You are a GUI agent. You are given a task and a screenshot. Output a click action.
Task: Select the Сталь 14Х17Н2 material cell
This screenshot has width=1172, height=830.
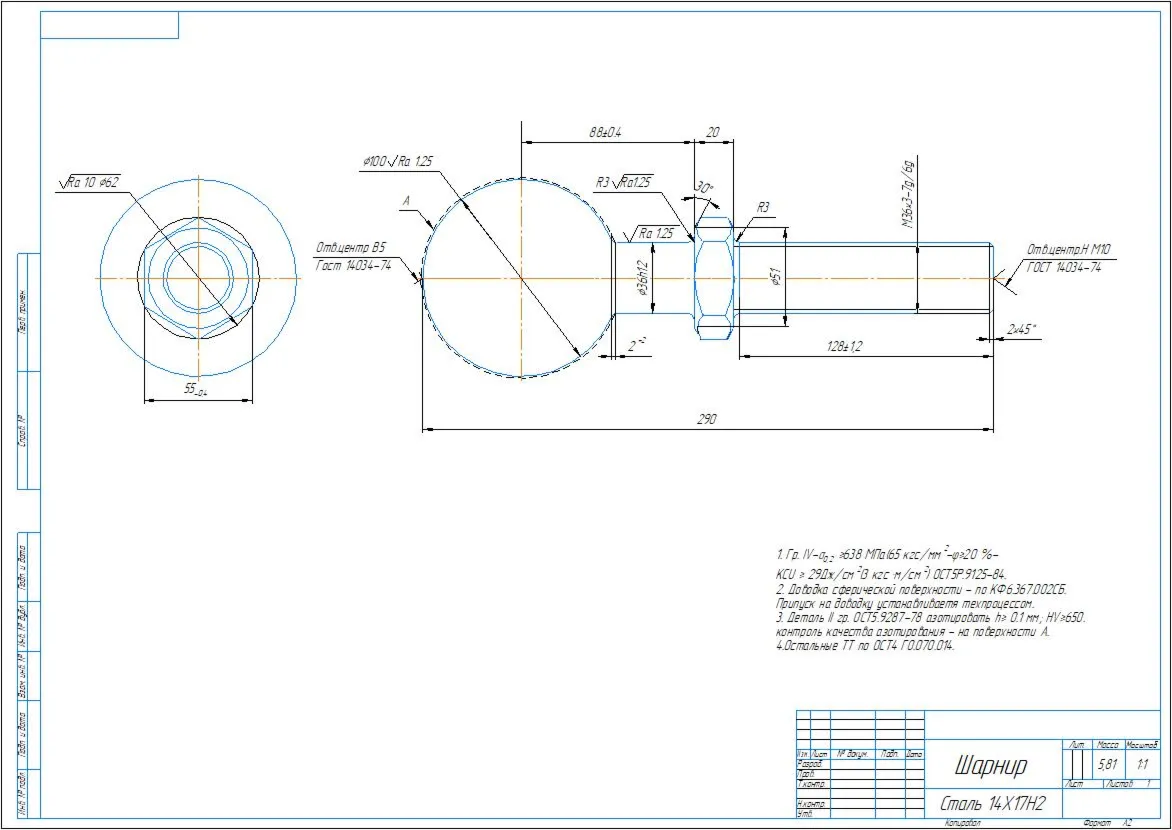[993, 804]
